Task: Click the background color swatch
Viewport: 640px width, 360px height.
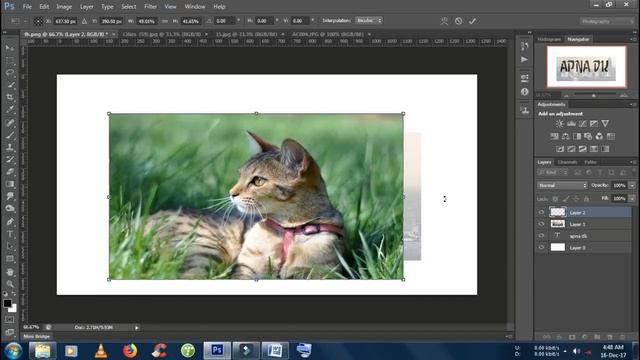Action: click(13, 309)
